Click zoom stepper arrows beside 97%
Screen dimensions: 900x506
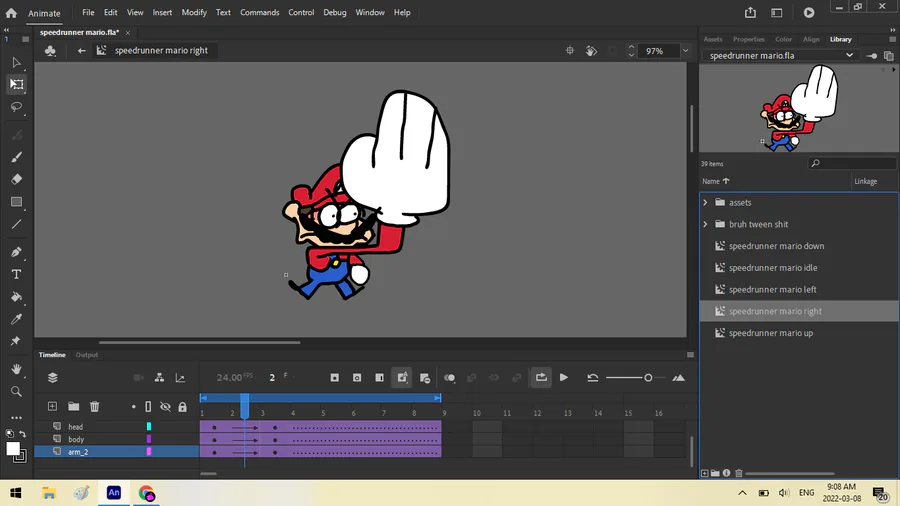point(631,50)
